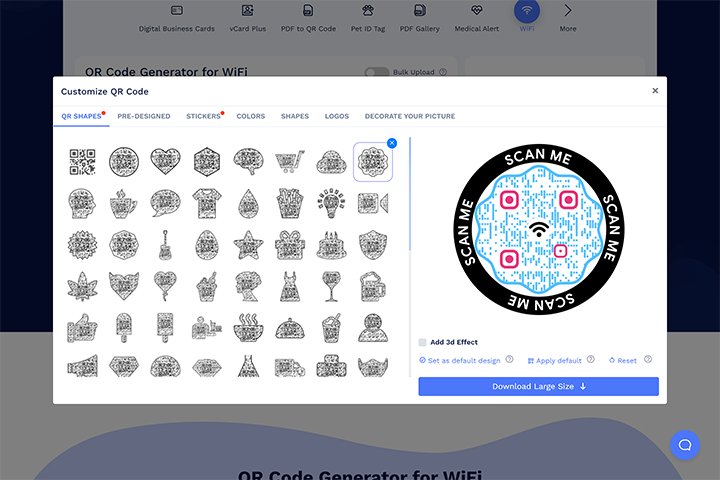Select the video camera QR shape
The width and height of the screenshot is (720, 480).
pos(373,203)
